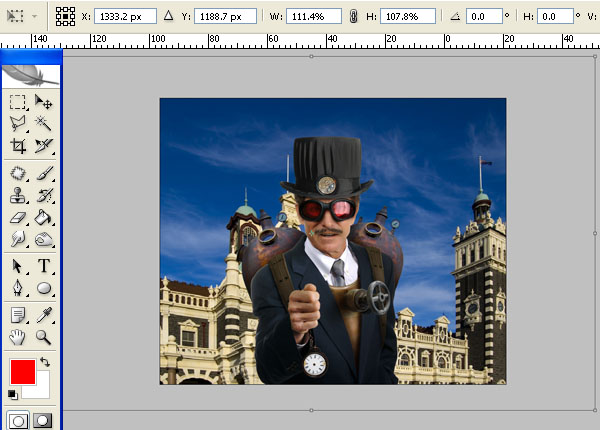This screenshot has width=600, height=430.
Task: Choose the Magic Wand tool
Action: [43, 123]
